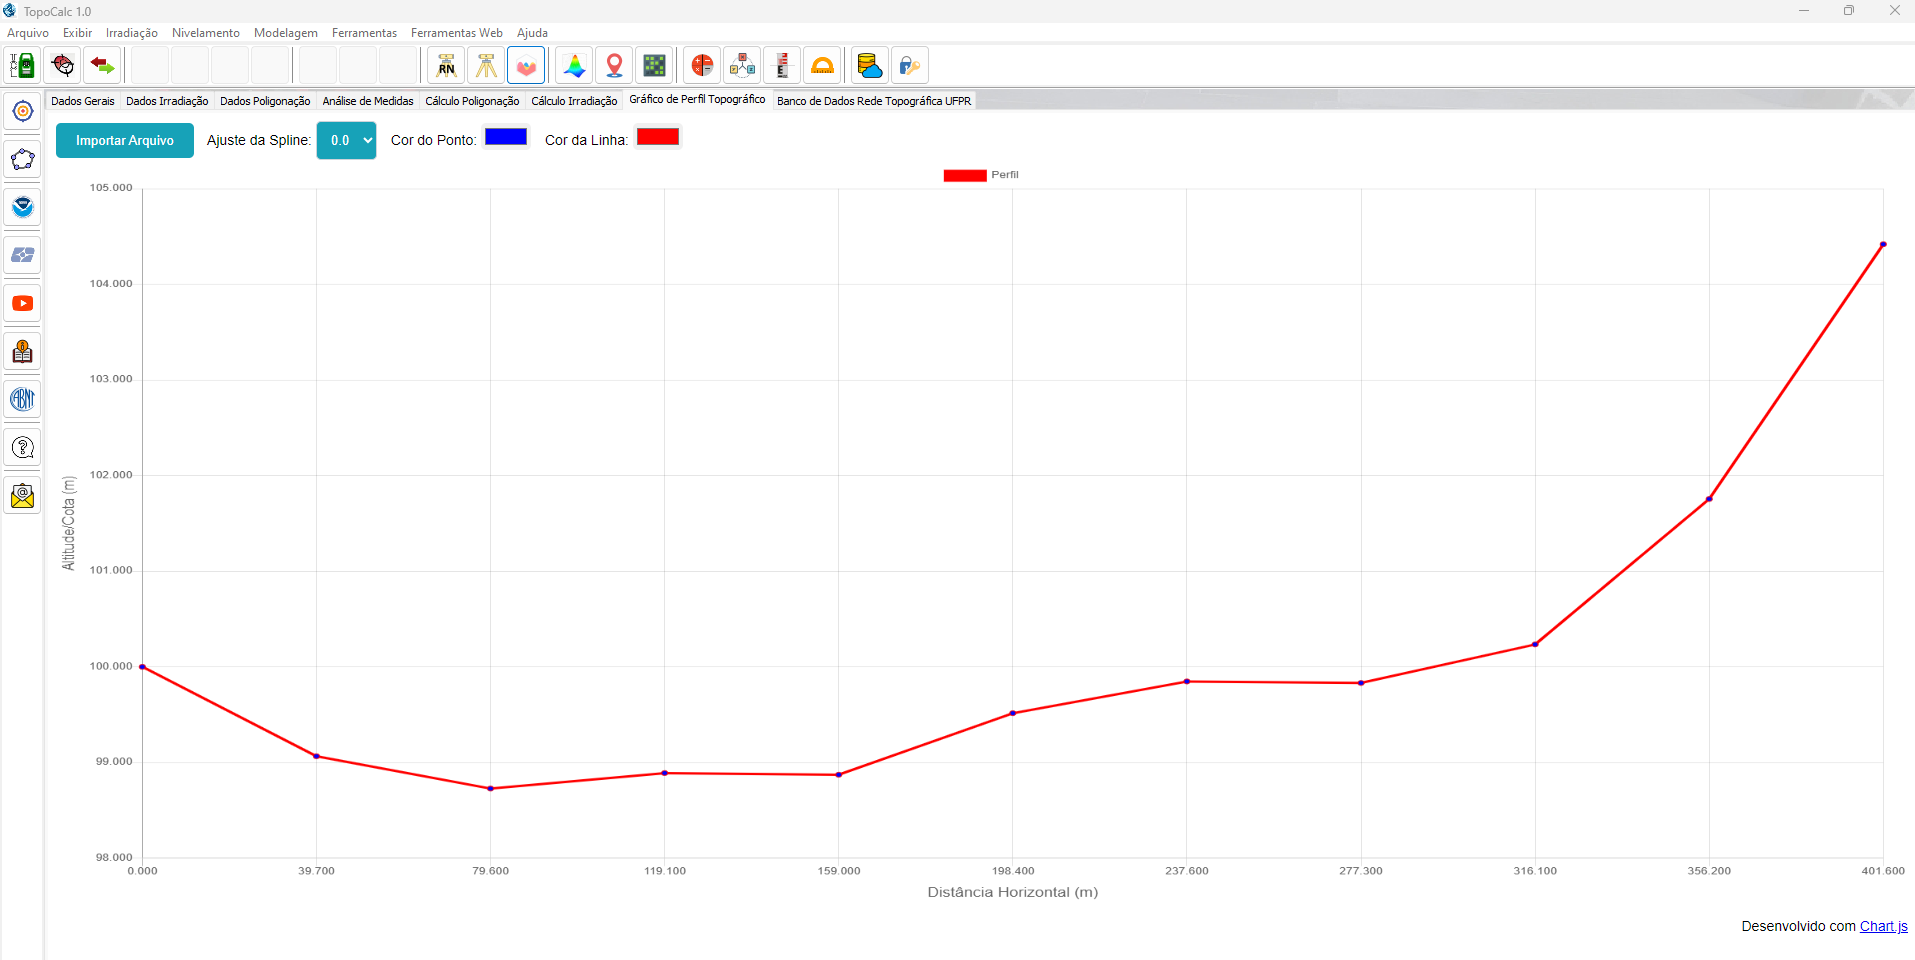Open the RN leveling tripod tool

coord(446,66)
